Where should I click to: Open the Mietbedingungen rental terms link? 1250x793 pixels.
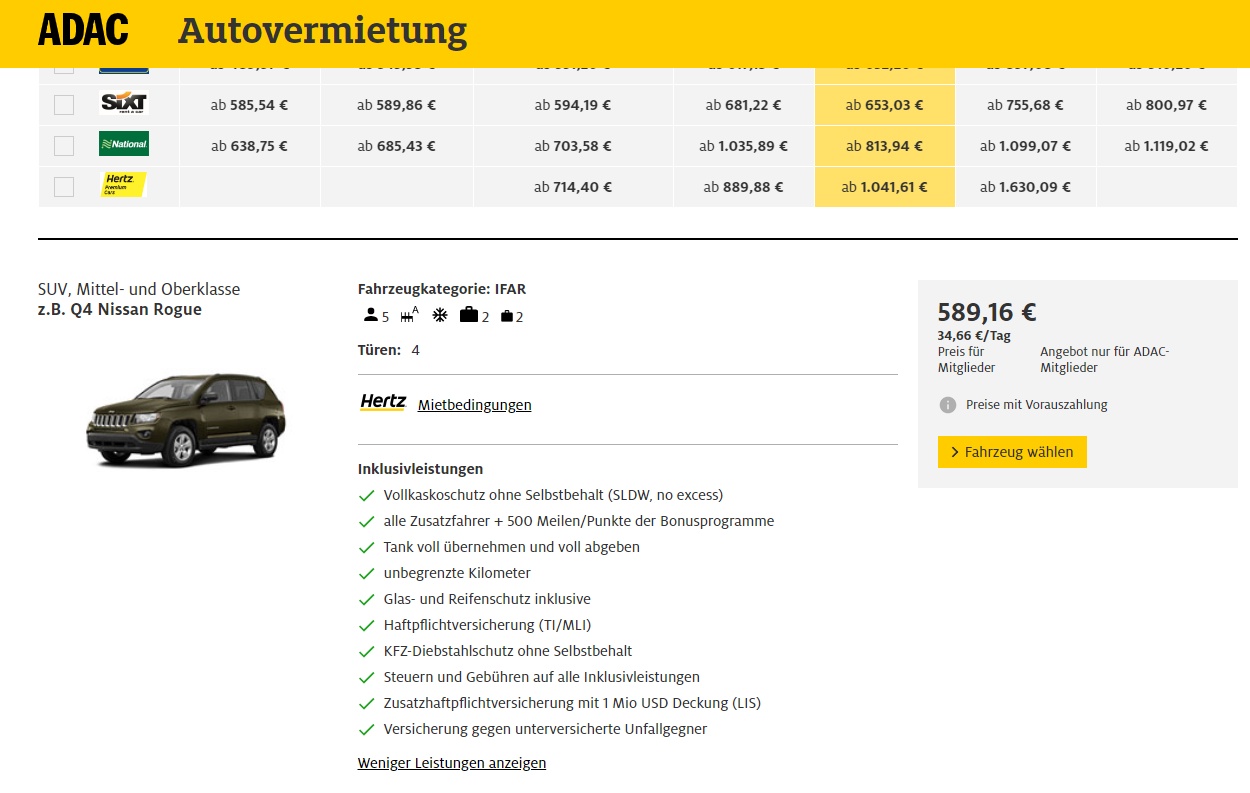(x=474, y=405)
